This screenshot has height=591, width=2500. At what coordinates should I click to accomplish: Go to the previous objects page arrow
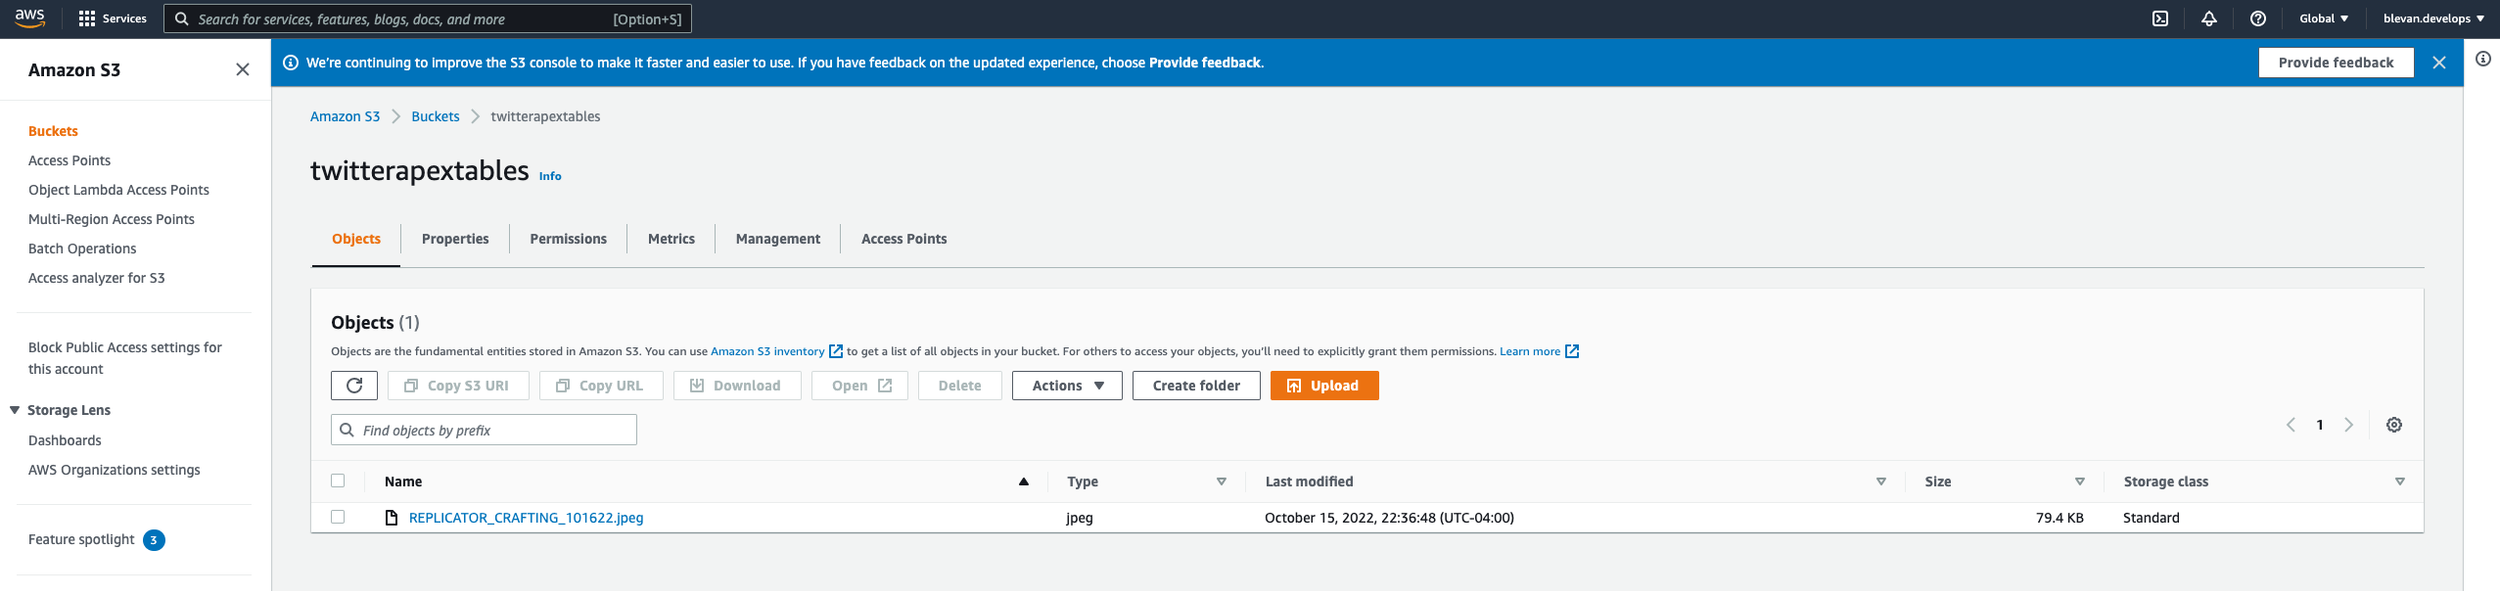[2291, 425]
